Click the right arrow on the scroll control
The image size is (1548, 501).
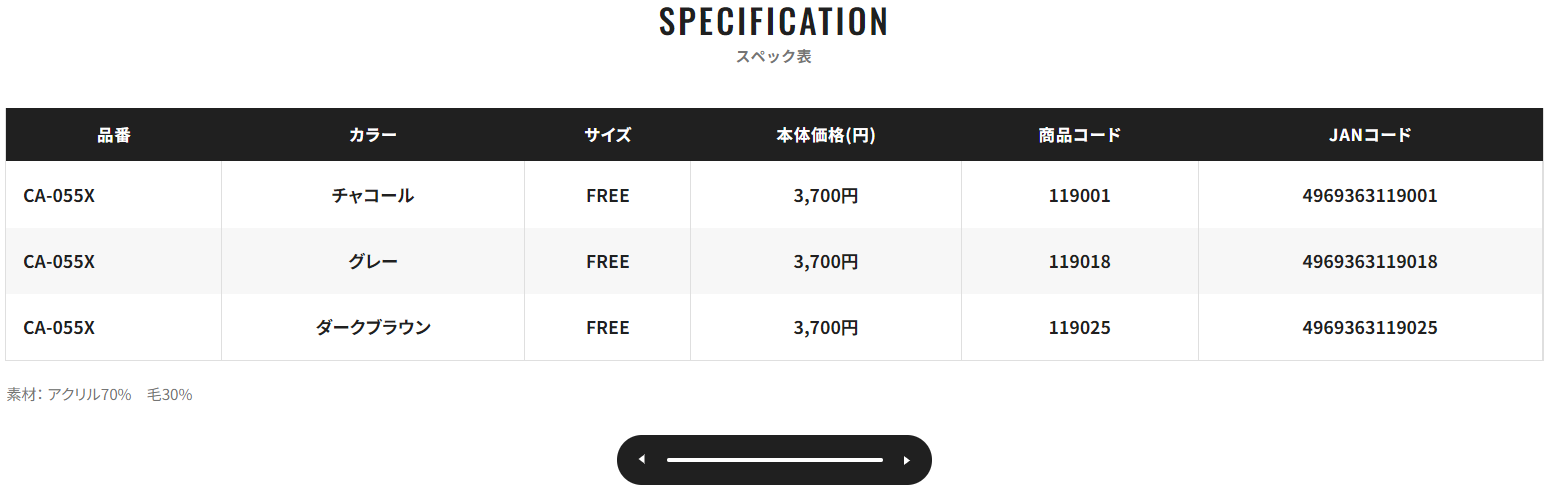coord(907,460)
